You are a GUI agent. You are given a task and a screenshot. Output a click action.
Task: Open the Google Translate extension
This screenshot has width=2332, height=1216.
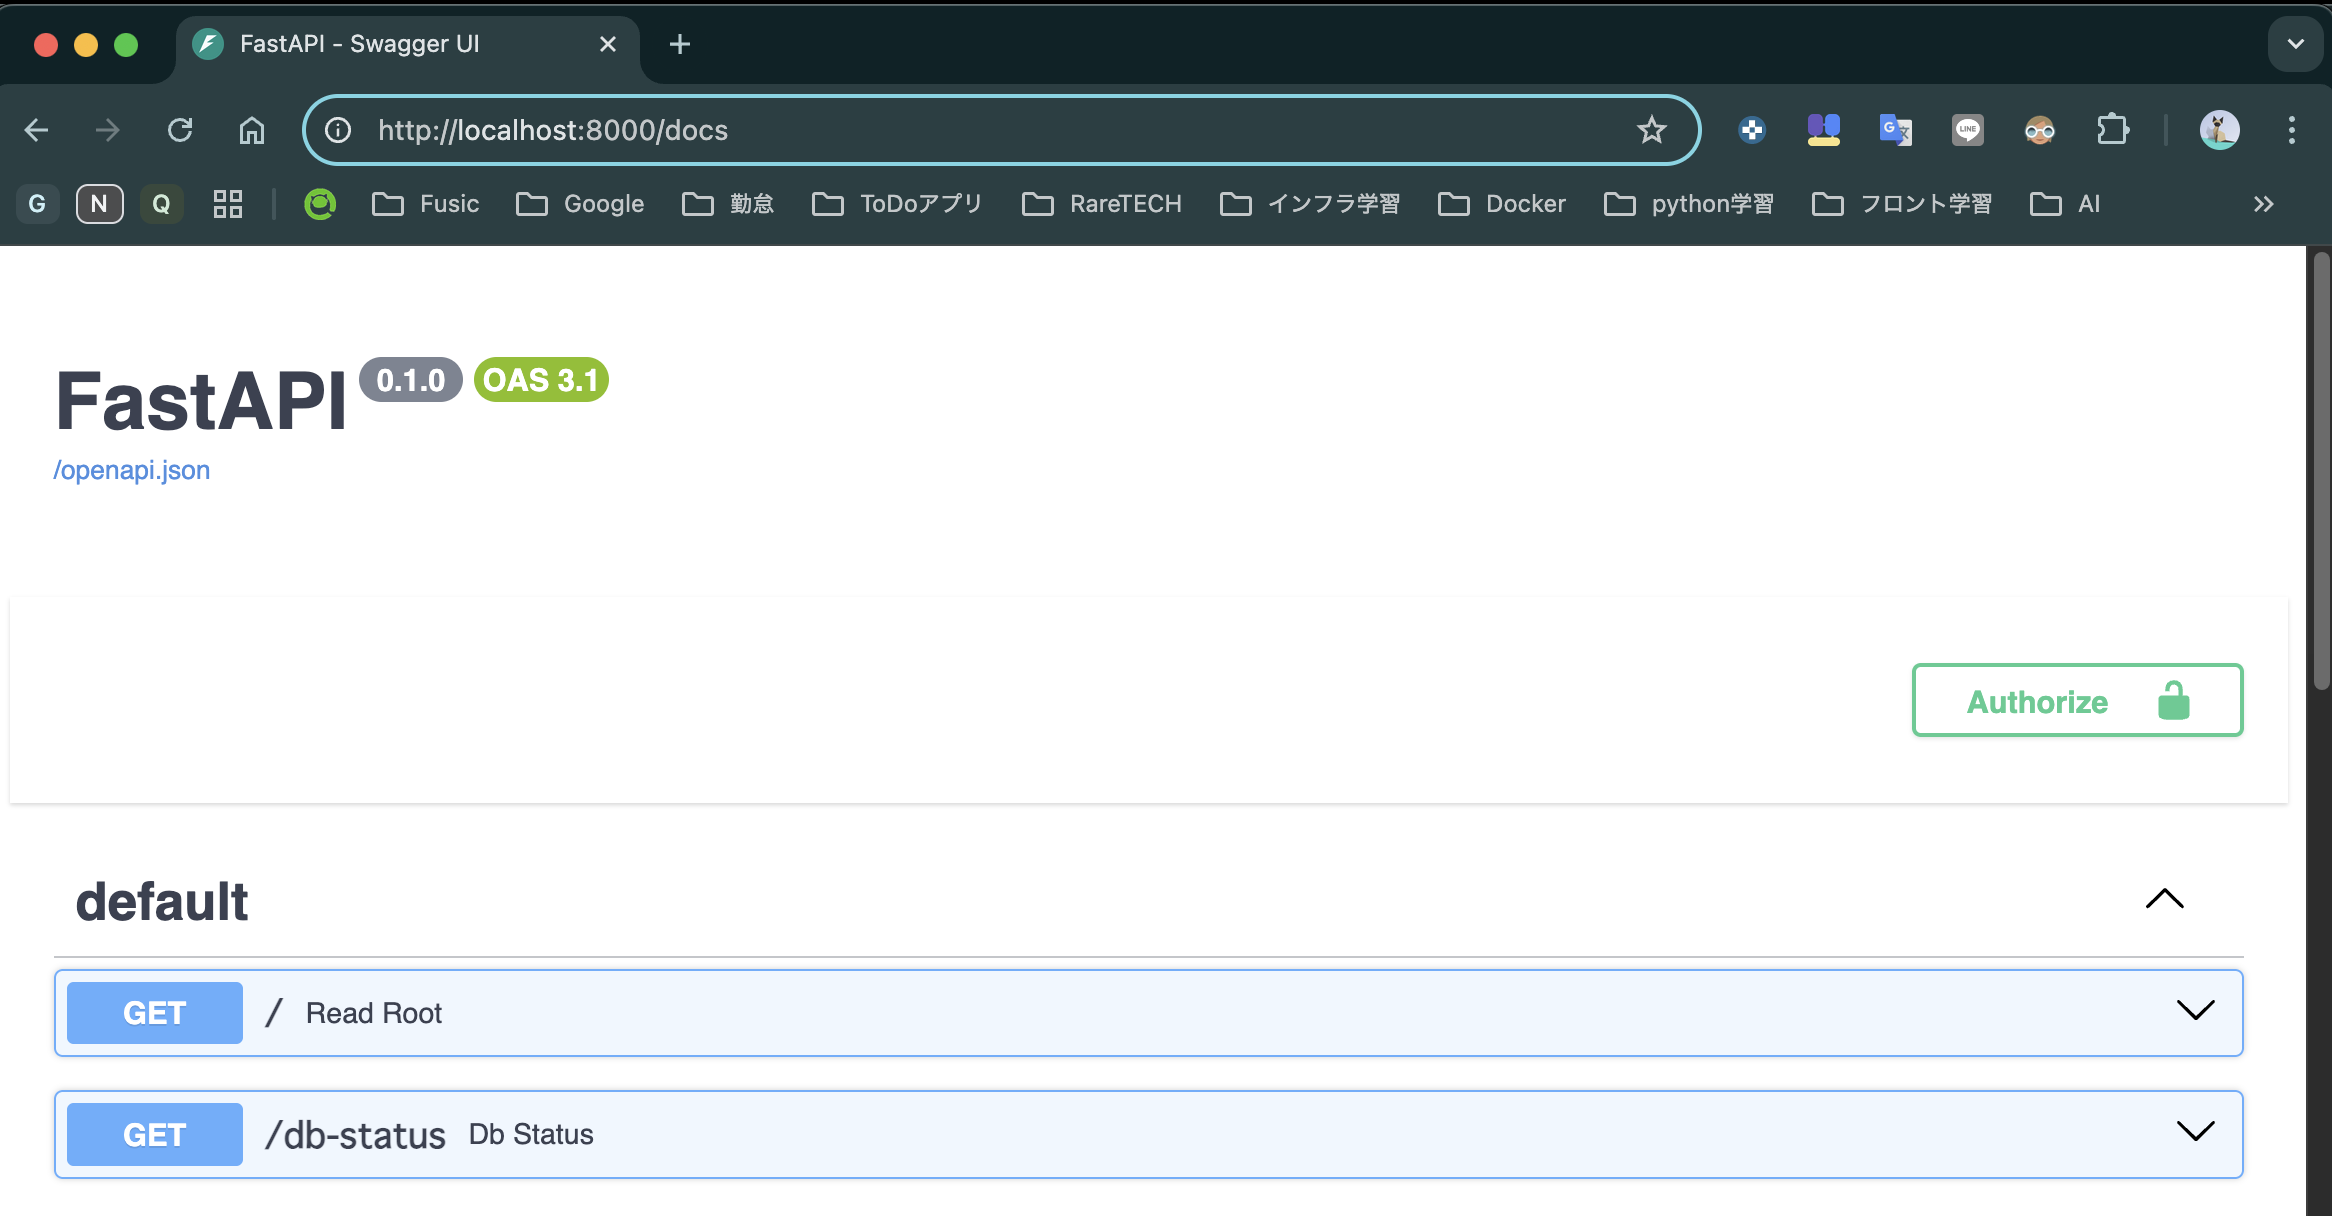point(1896,129)
